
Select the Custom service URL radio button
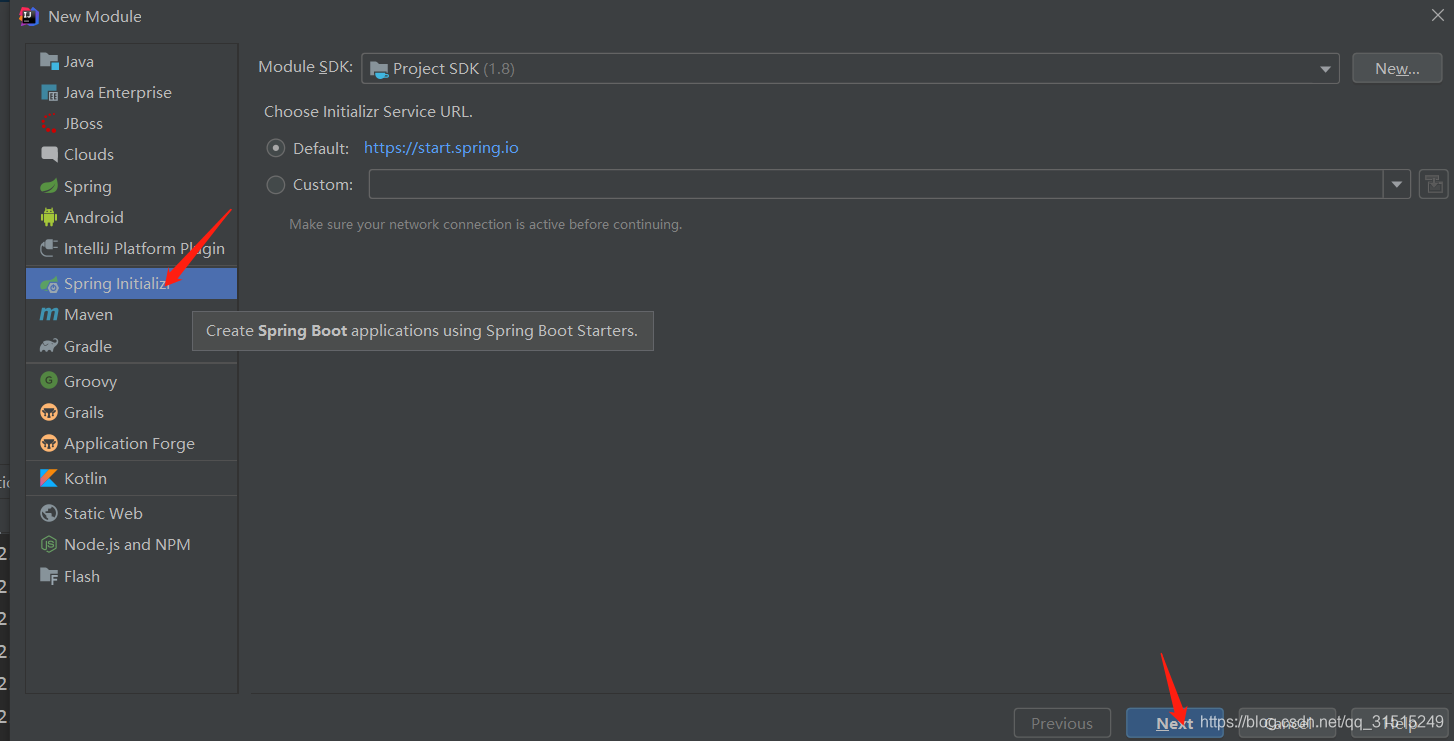tap(276, 184)
